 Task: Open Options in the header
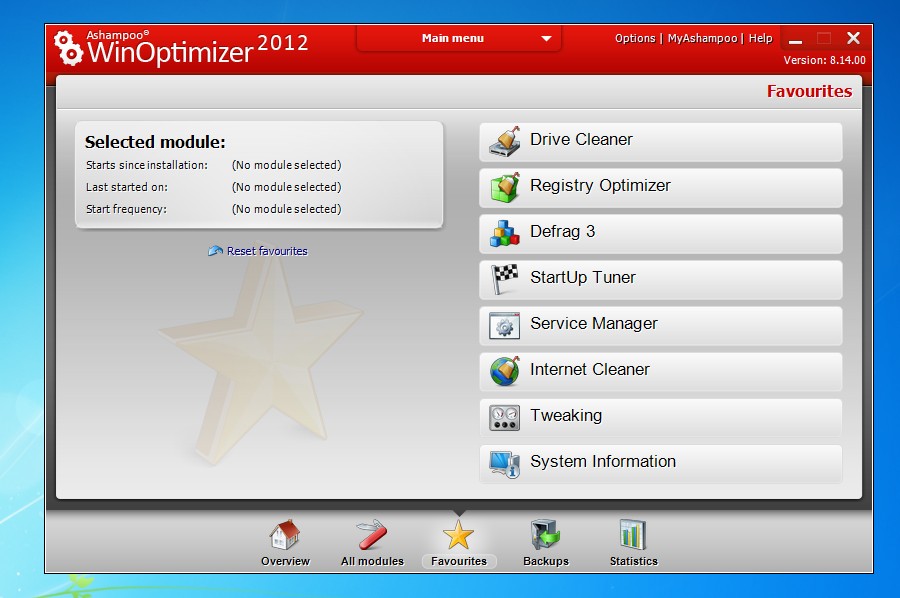click(635, 38)
